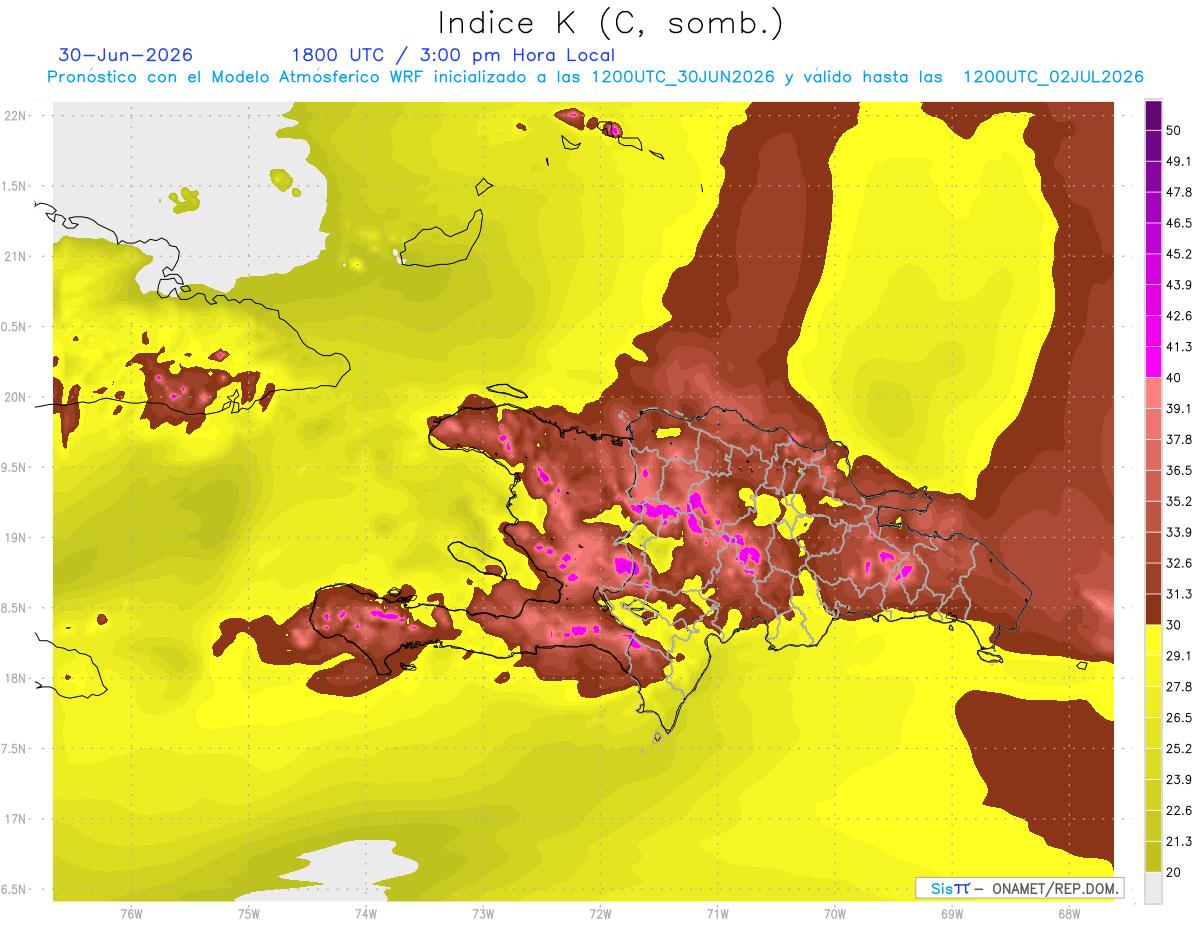Click the '68W' longitude label
Viewport: 1200px width, 927px height.
click(x=1069, y=914)
